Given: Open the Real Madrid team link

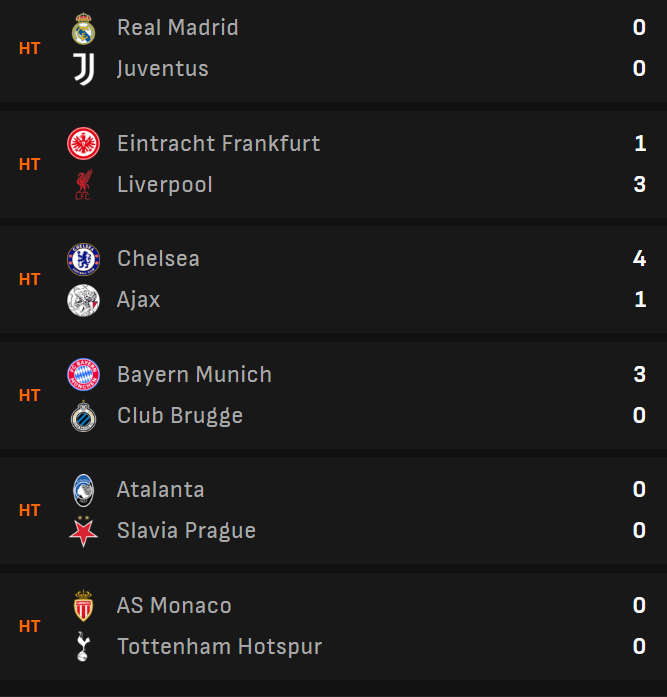Looking at the screenshot, I should (177, 28).
